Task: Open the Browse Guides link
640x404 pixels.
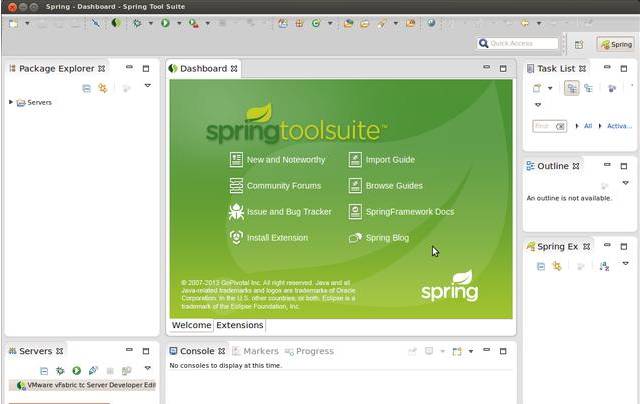Action: [385, 186]
